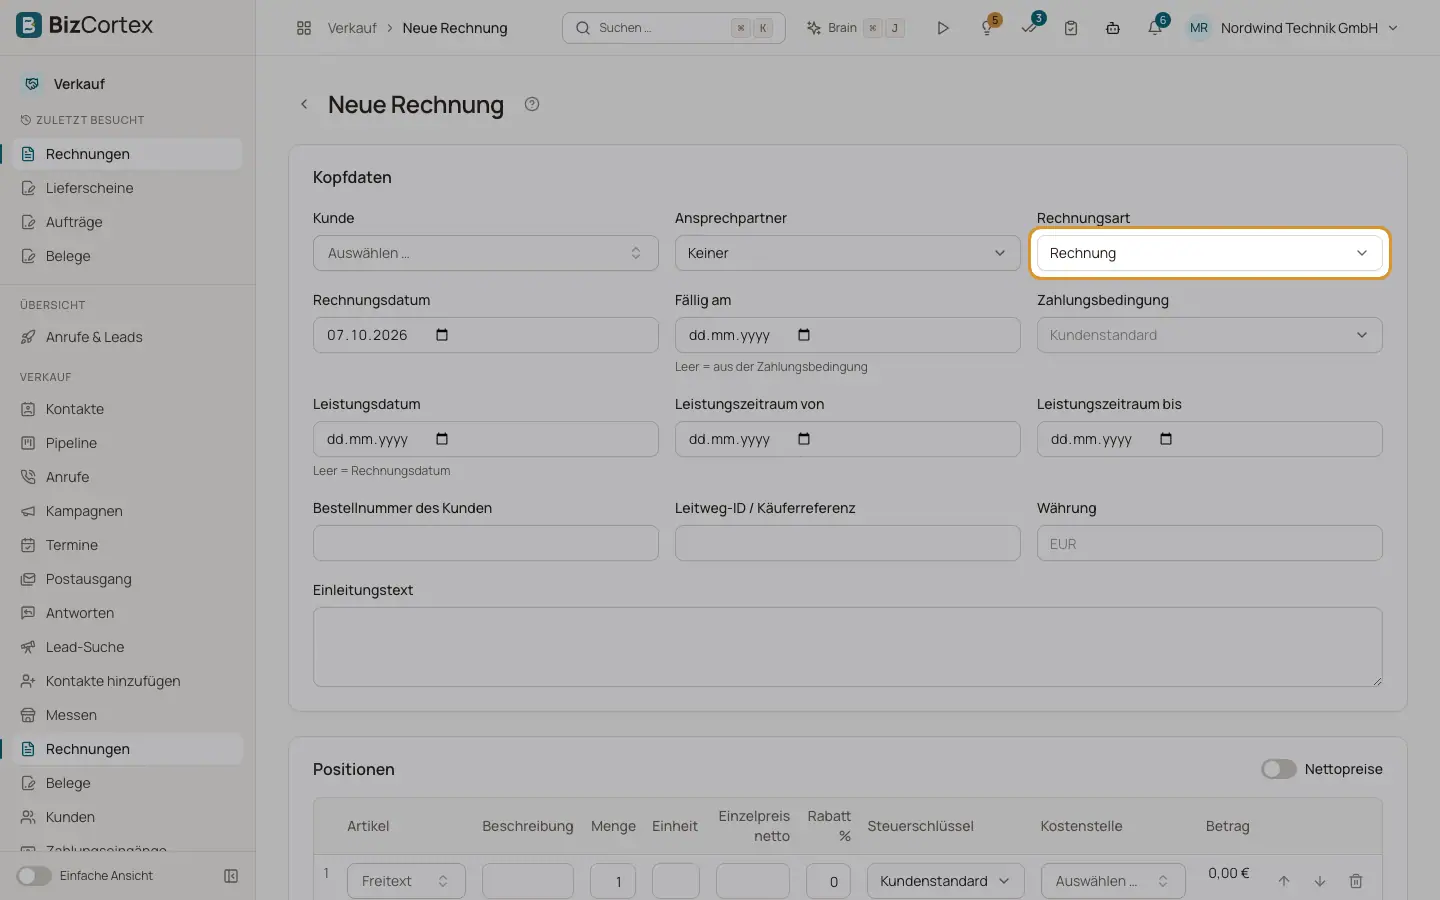
Task: Move position 1 down with the arrow
Action: pos(1320,881)
